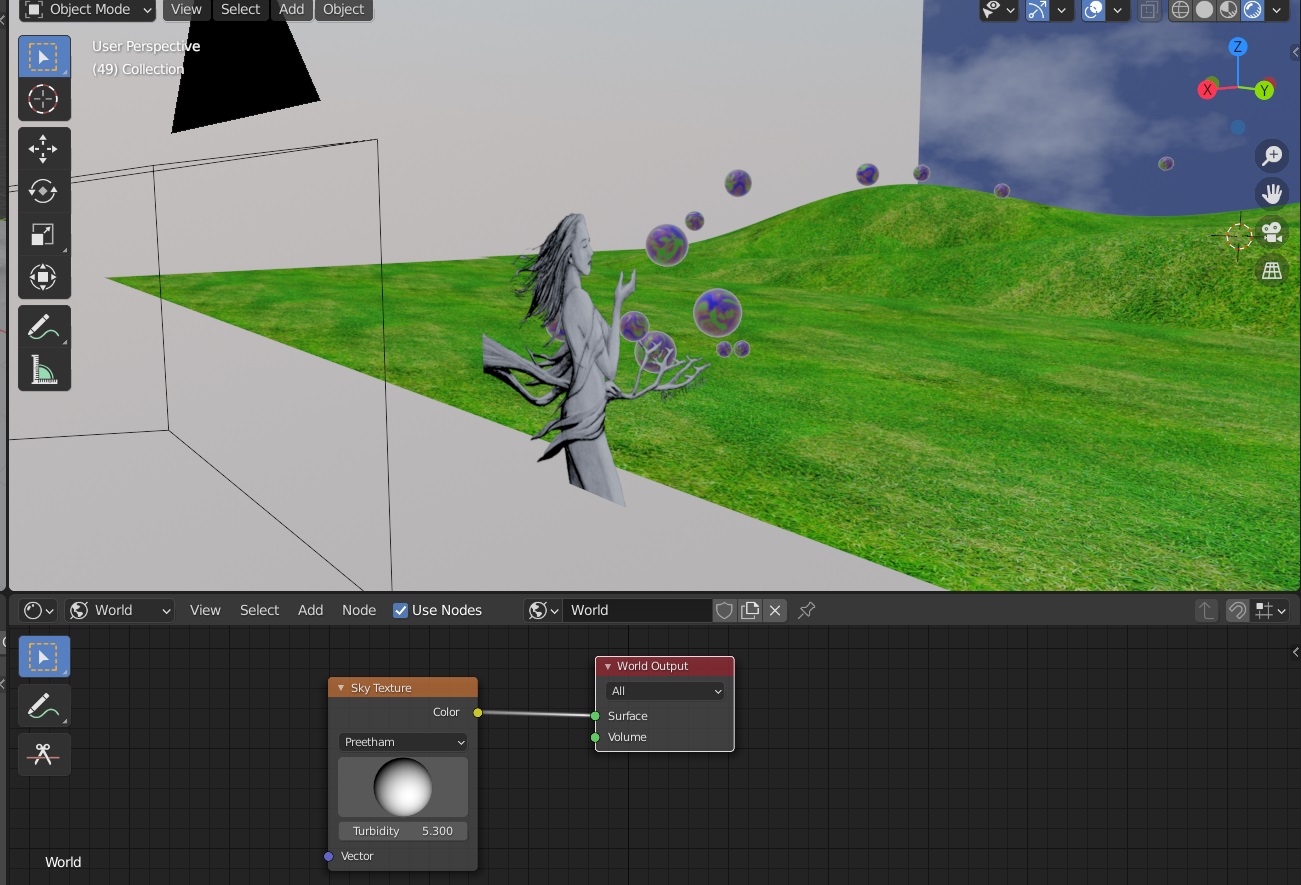Activate the 3D Cursor tool
Viewport: 1301px width, 885px height.
44,99
